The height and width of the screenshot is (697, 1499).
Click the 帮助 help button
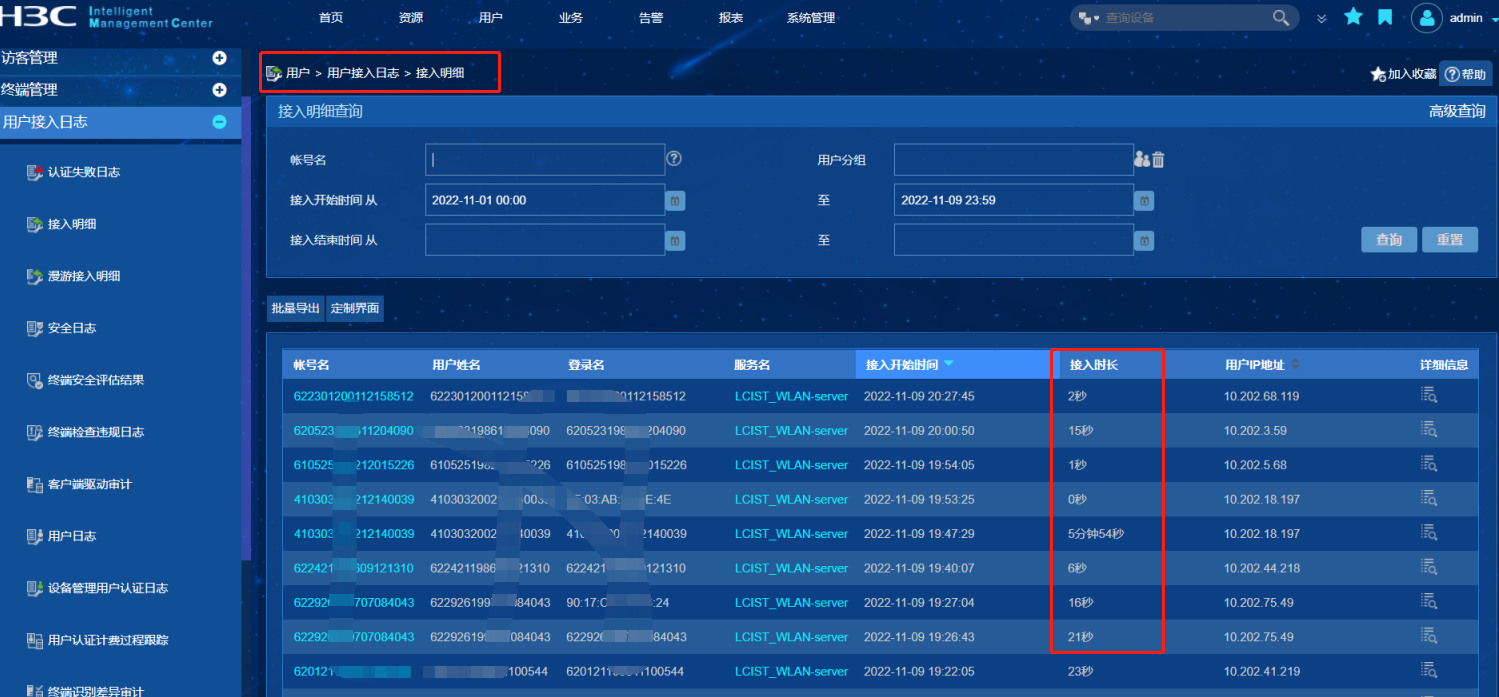click(1466, 74)
